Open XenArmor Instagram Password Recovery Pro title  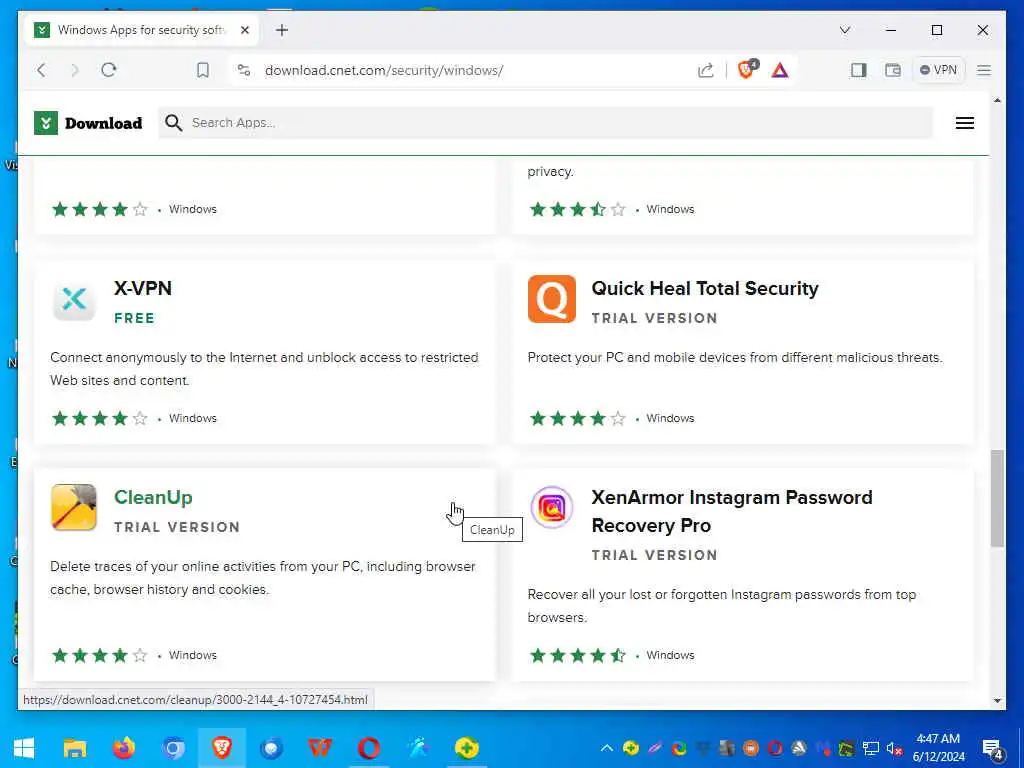[x=731, y=511]
